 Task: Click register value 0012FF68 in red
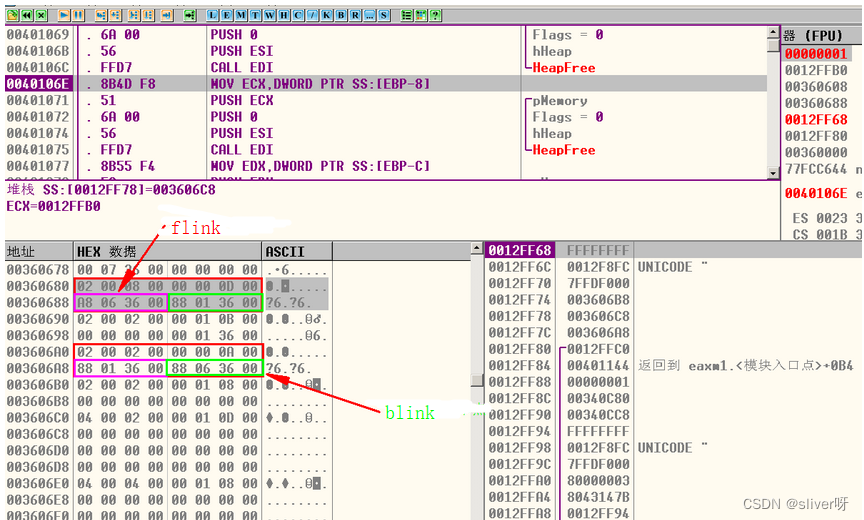[816, 120]
